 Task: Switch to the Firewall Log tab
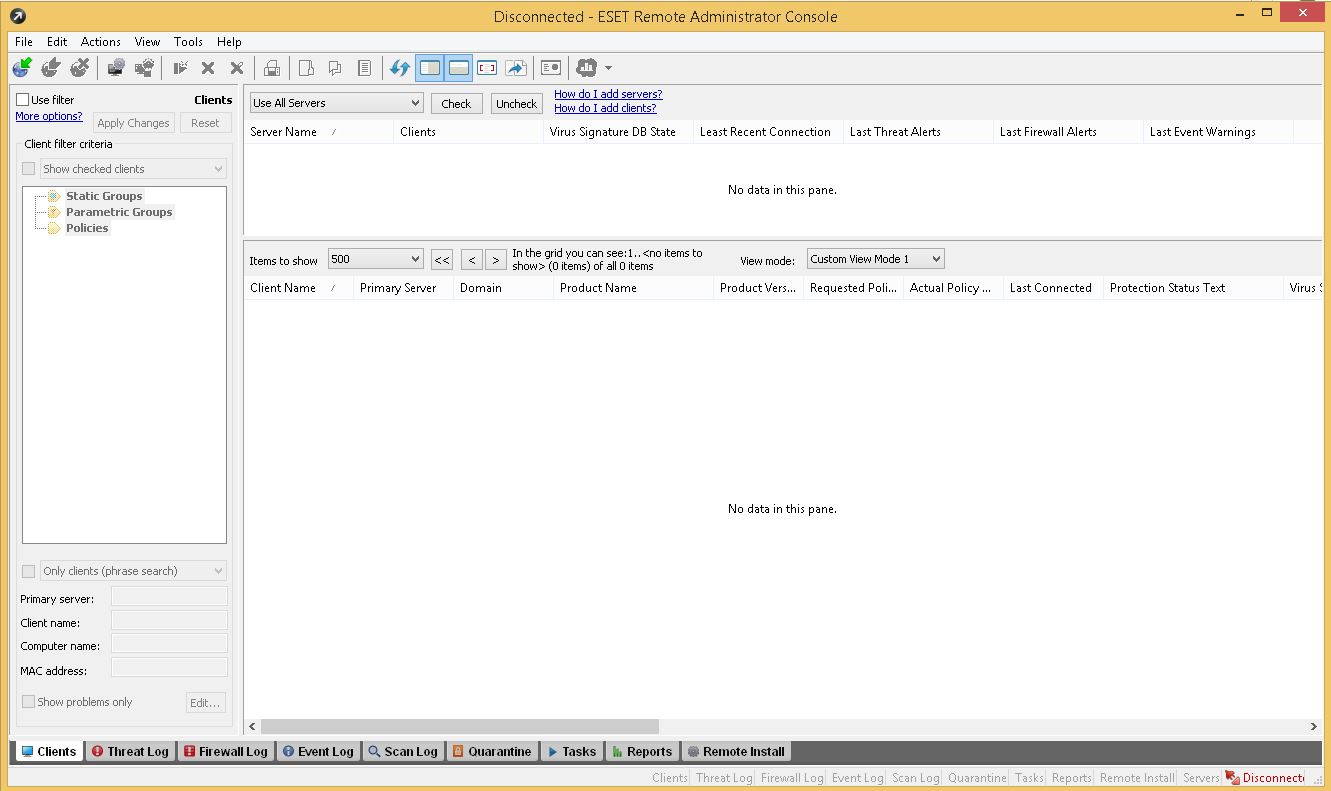pos(225,751)
